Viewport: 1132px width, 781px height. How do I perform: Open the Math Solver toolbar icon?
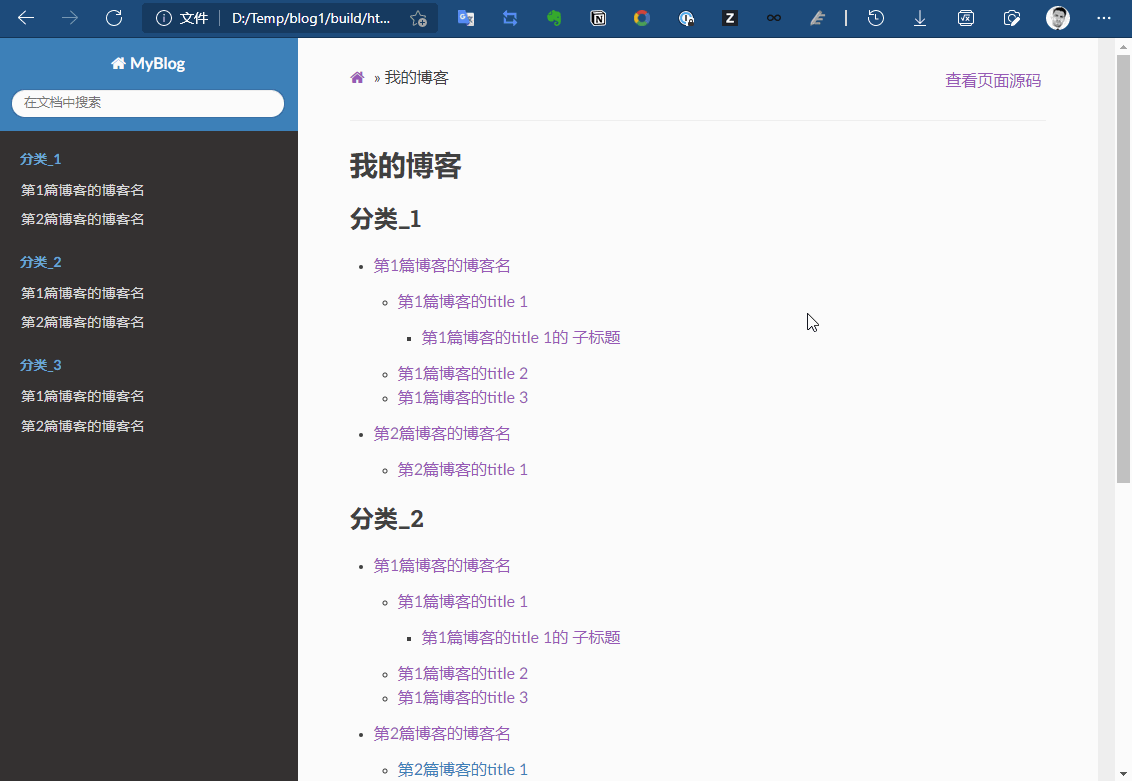[966, 18]
